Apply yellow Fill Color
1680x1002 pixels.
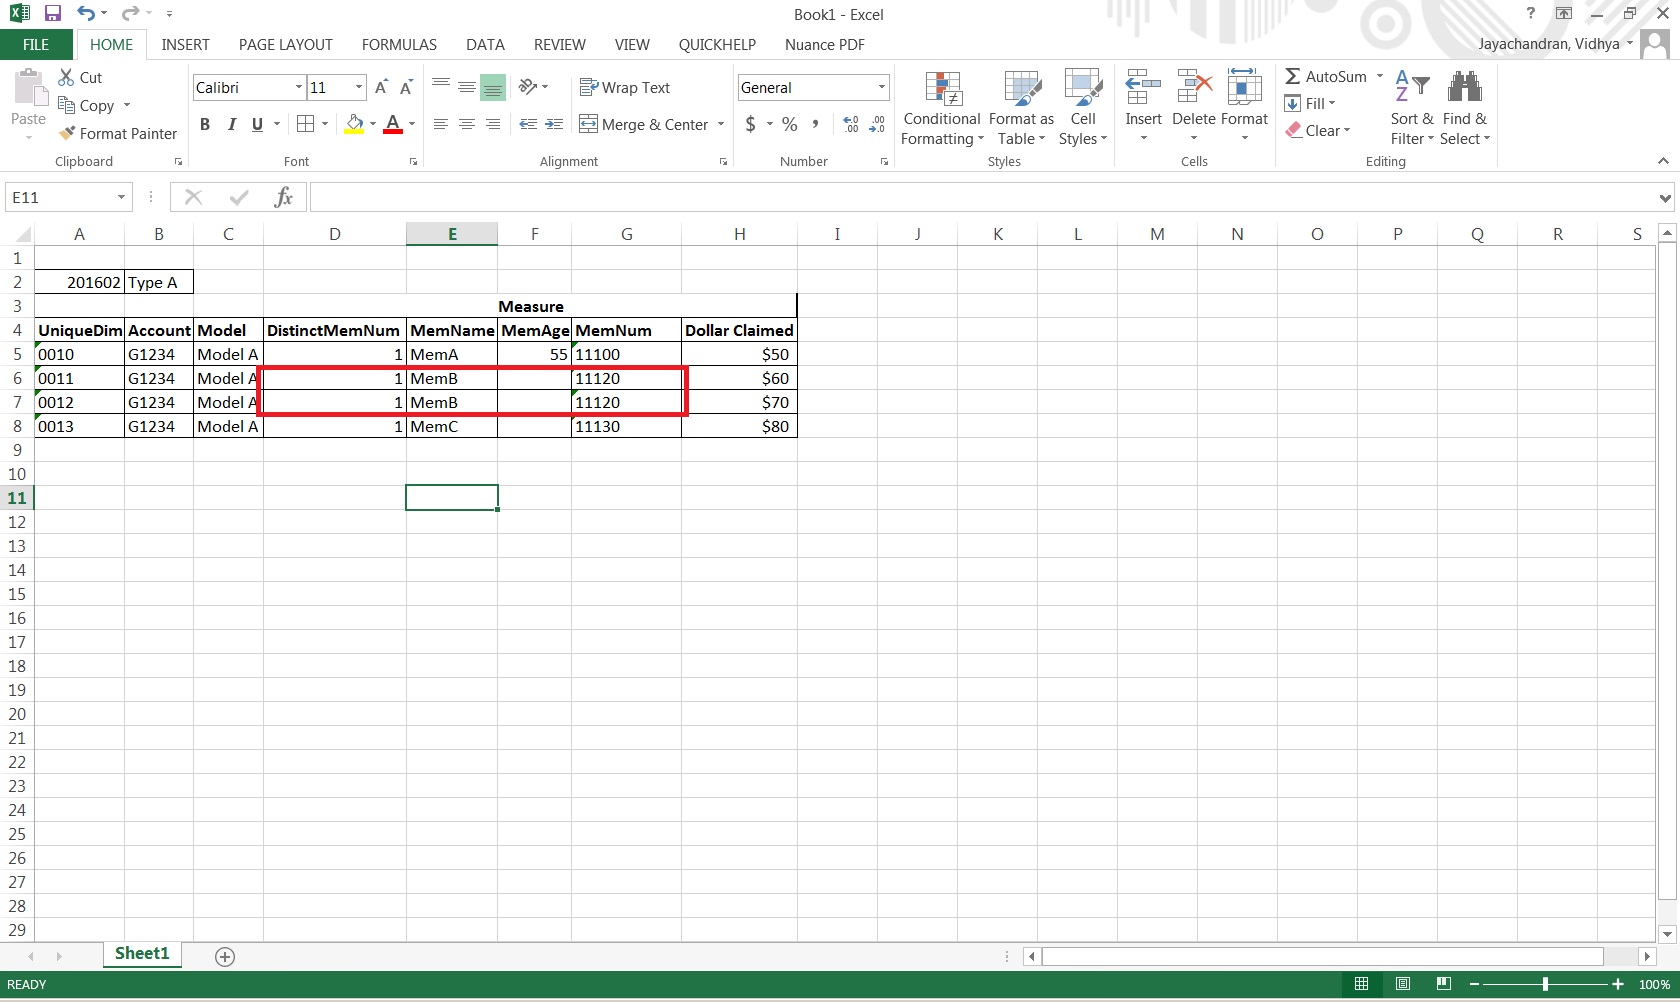[354, 124]
